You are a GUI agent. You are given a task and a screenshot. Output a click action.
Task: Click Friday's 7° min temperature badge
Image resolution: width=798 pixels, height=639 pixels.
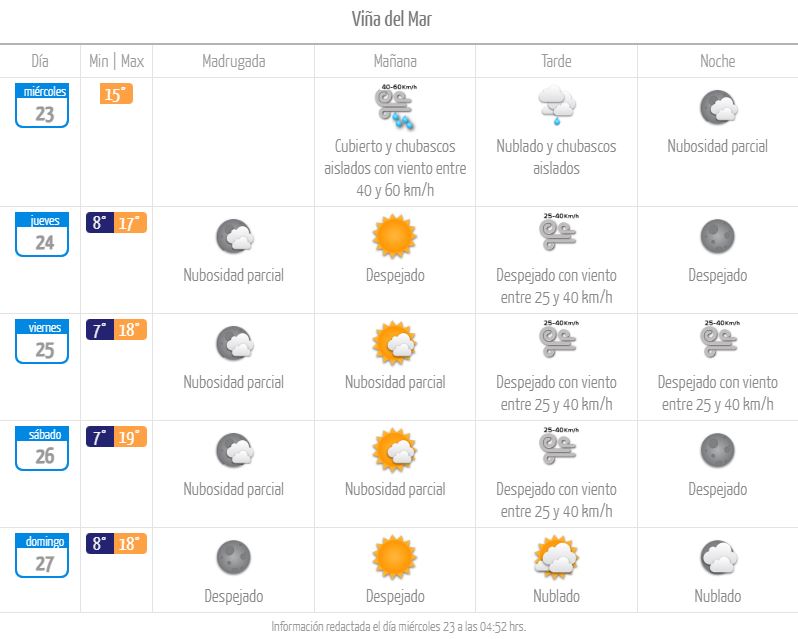click(x=100, y=330)
